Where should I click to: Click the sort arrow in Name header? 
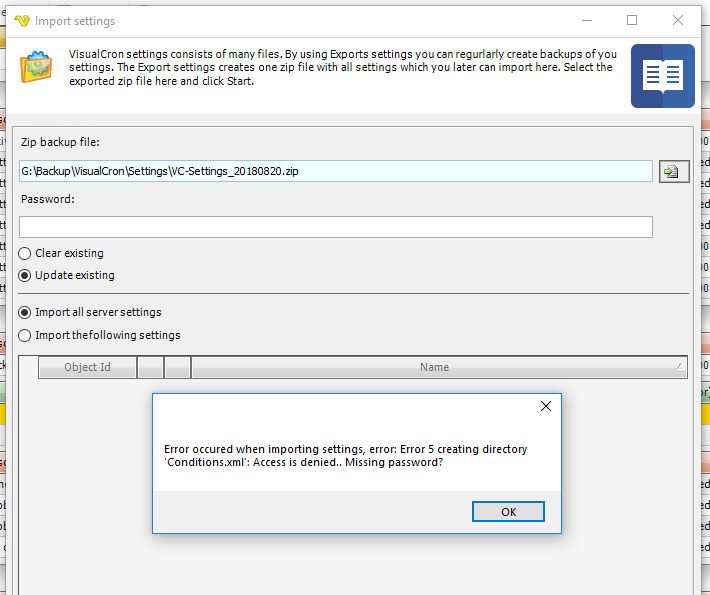(x=679, y=367)
